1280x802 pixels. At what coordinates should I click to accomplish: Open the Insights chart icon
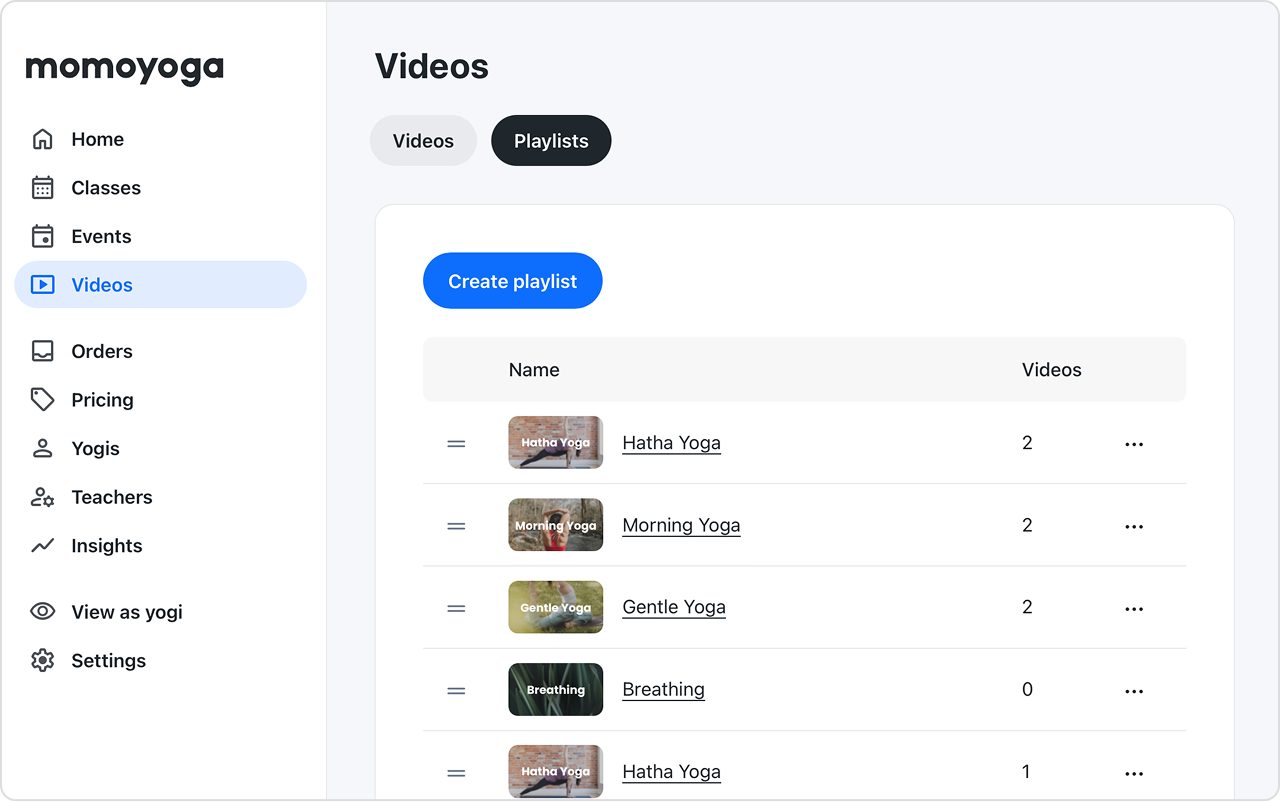coord(41,545)
